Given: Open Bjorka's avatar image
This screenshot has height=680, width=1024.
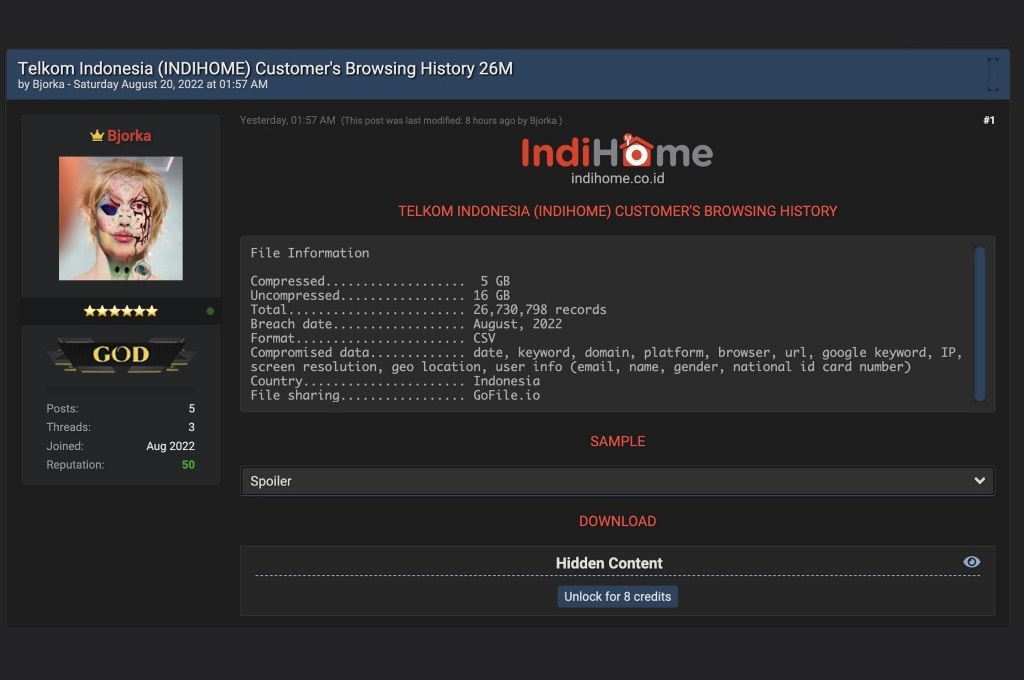Looking at the screenshot, I should click(x=120, y=218).
